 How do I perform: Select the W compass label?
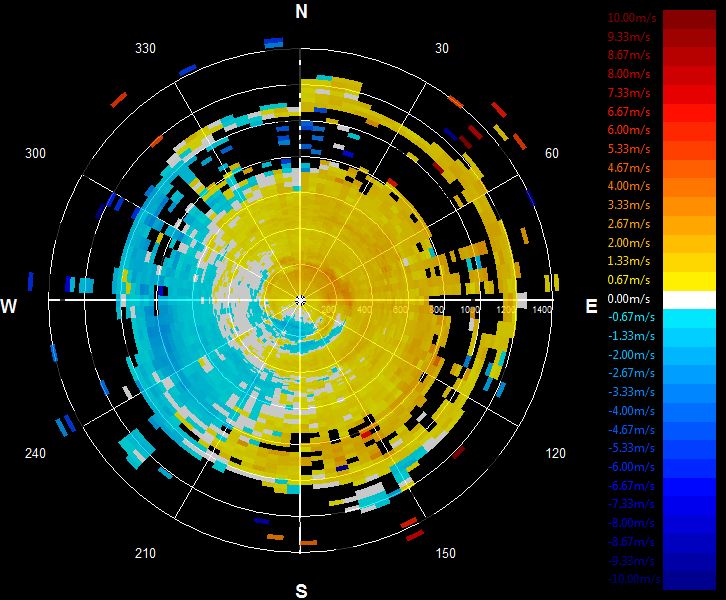point(9,306)
